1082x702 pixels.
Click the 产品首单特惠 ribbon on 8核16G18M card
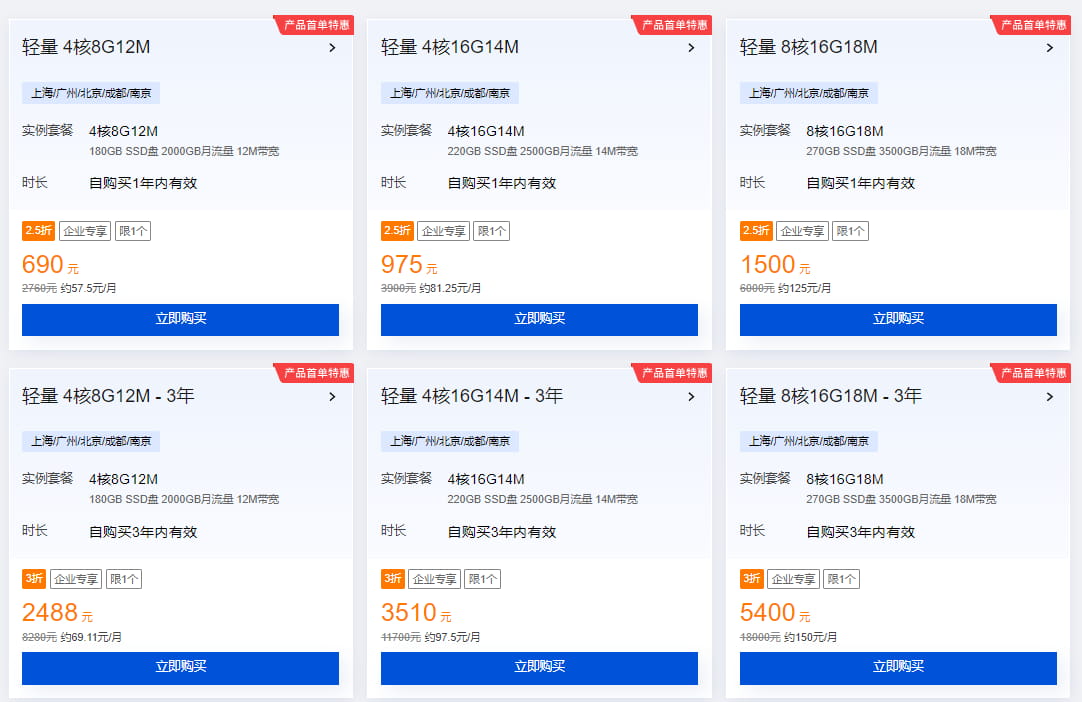(x=1032, y=25)
